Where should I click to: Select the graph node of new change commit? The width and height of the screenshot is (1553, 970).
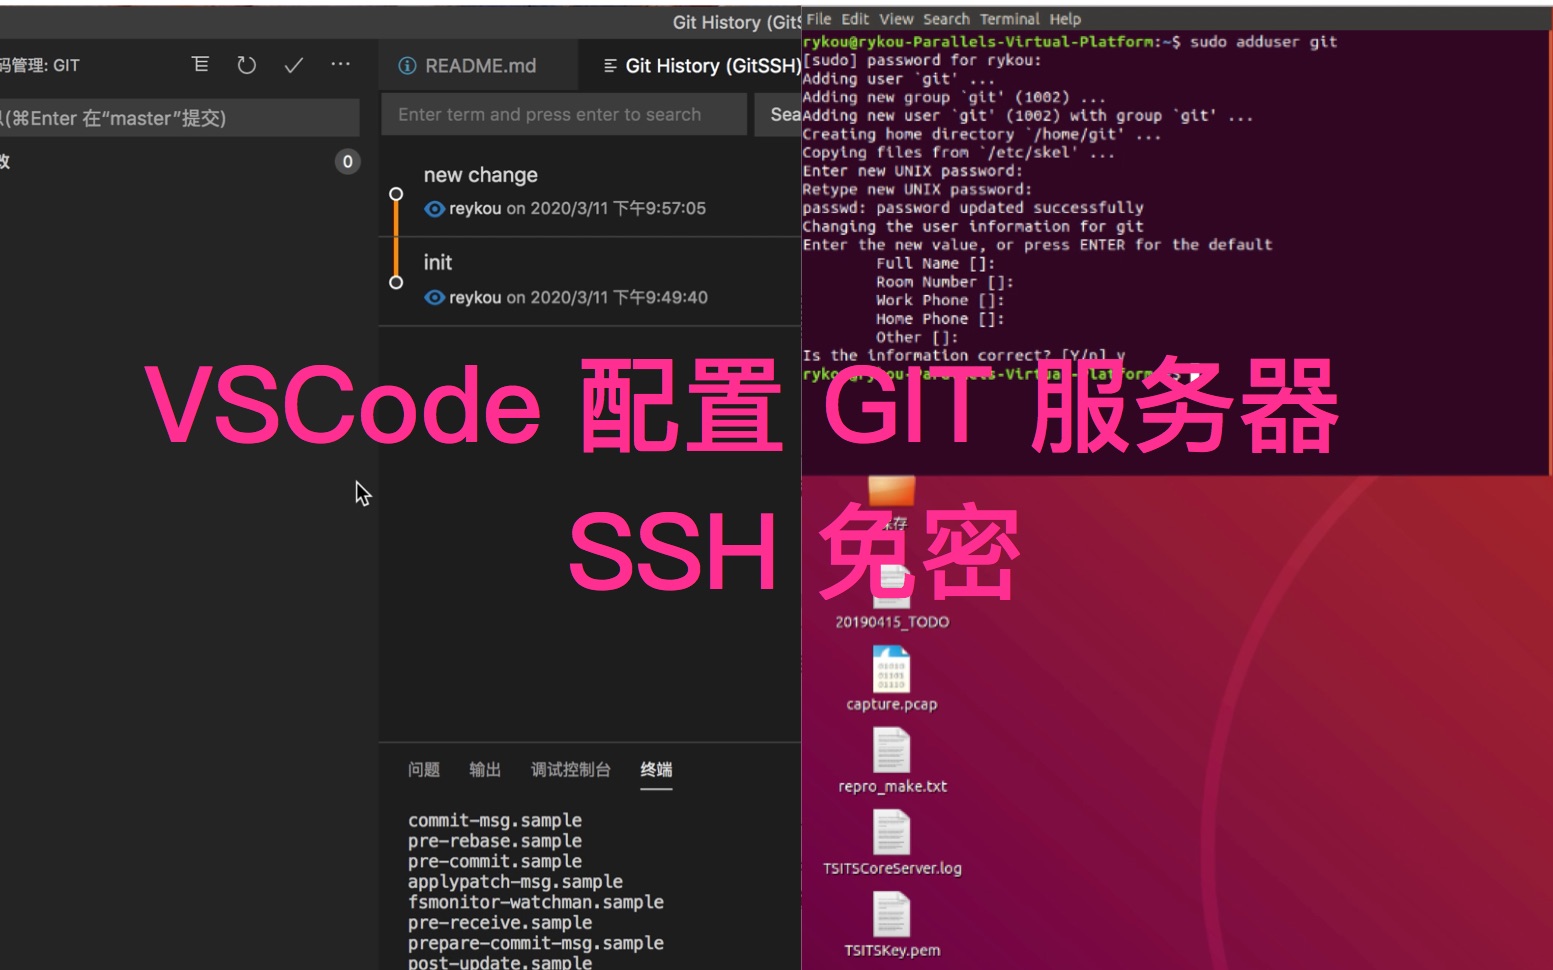pos(396,194)
